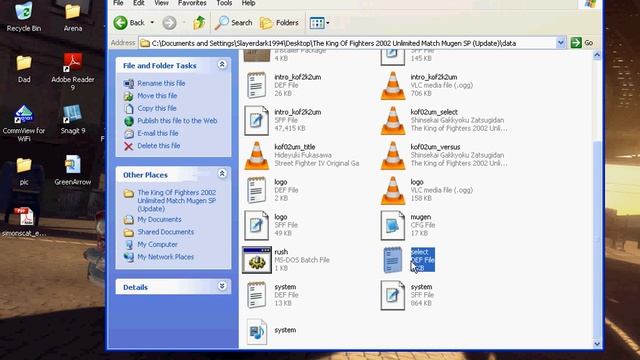
Task: Click E-mail this file
Action: coord(158,133)
